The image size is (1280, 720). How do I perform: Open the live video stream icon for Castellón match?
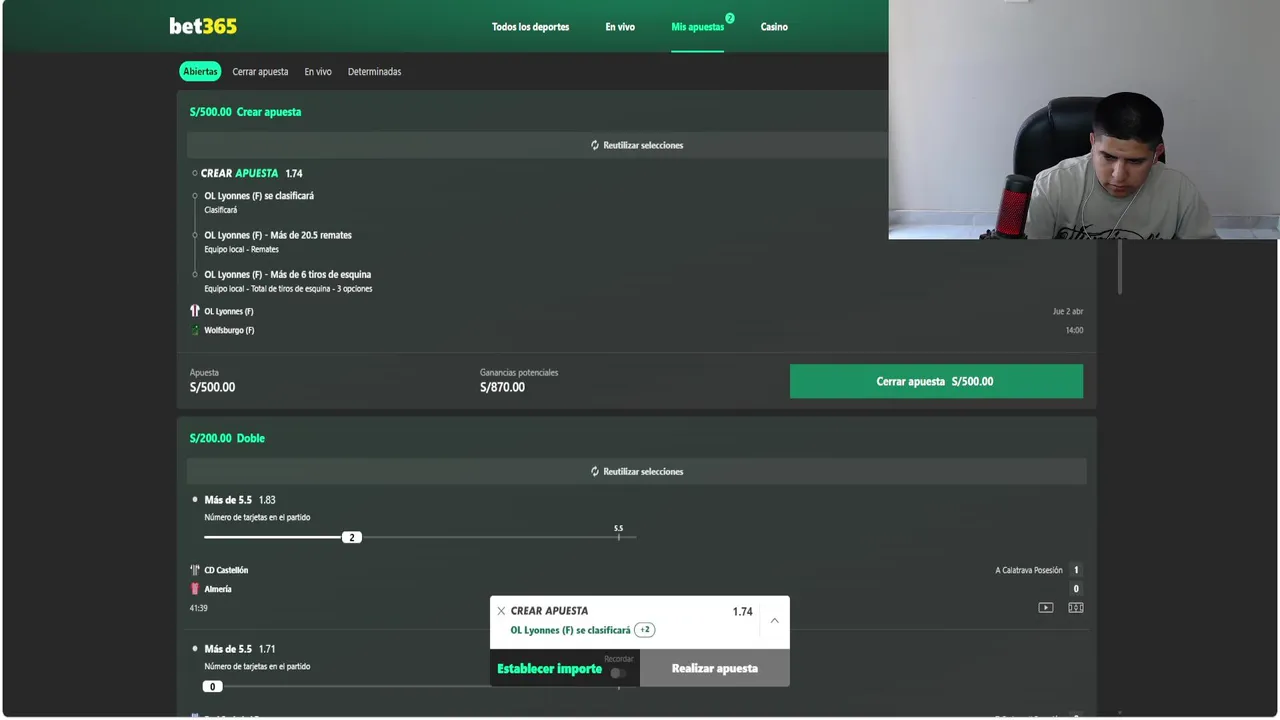[x=1046, y=607]
